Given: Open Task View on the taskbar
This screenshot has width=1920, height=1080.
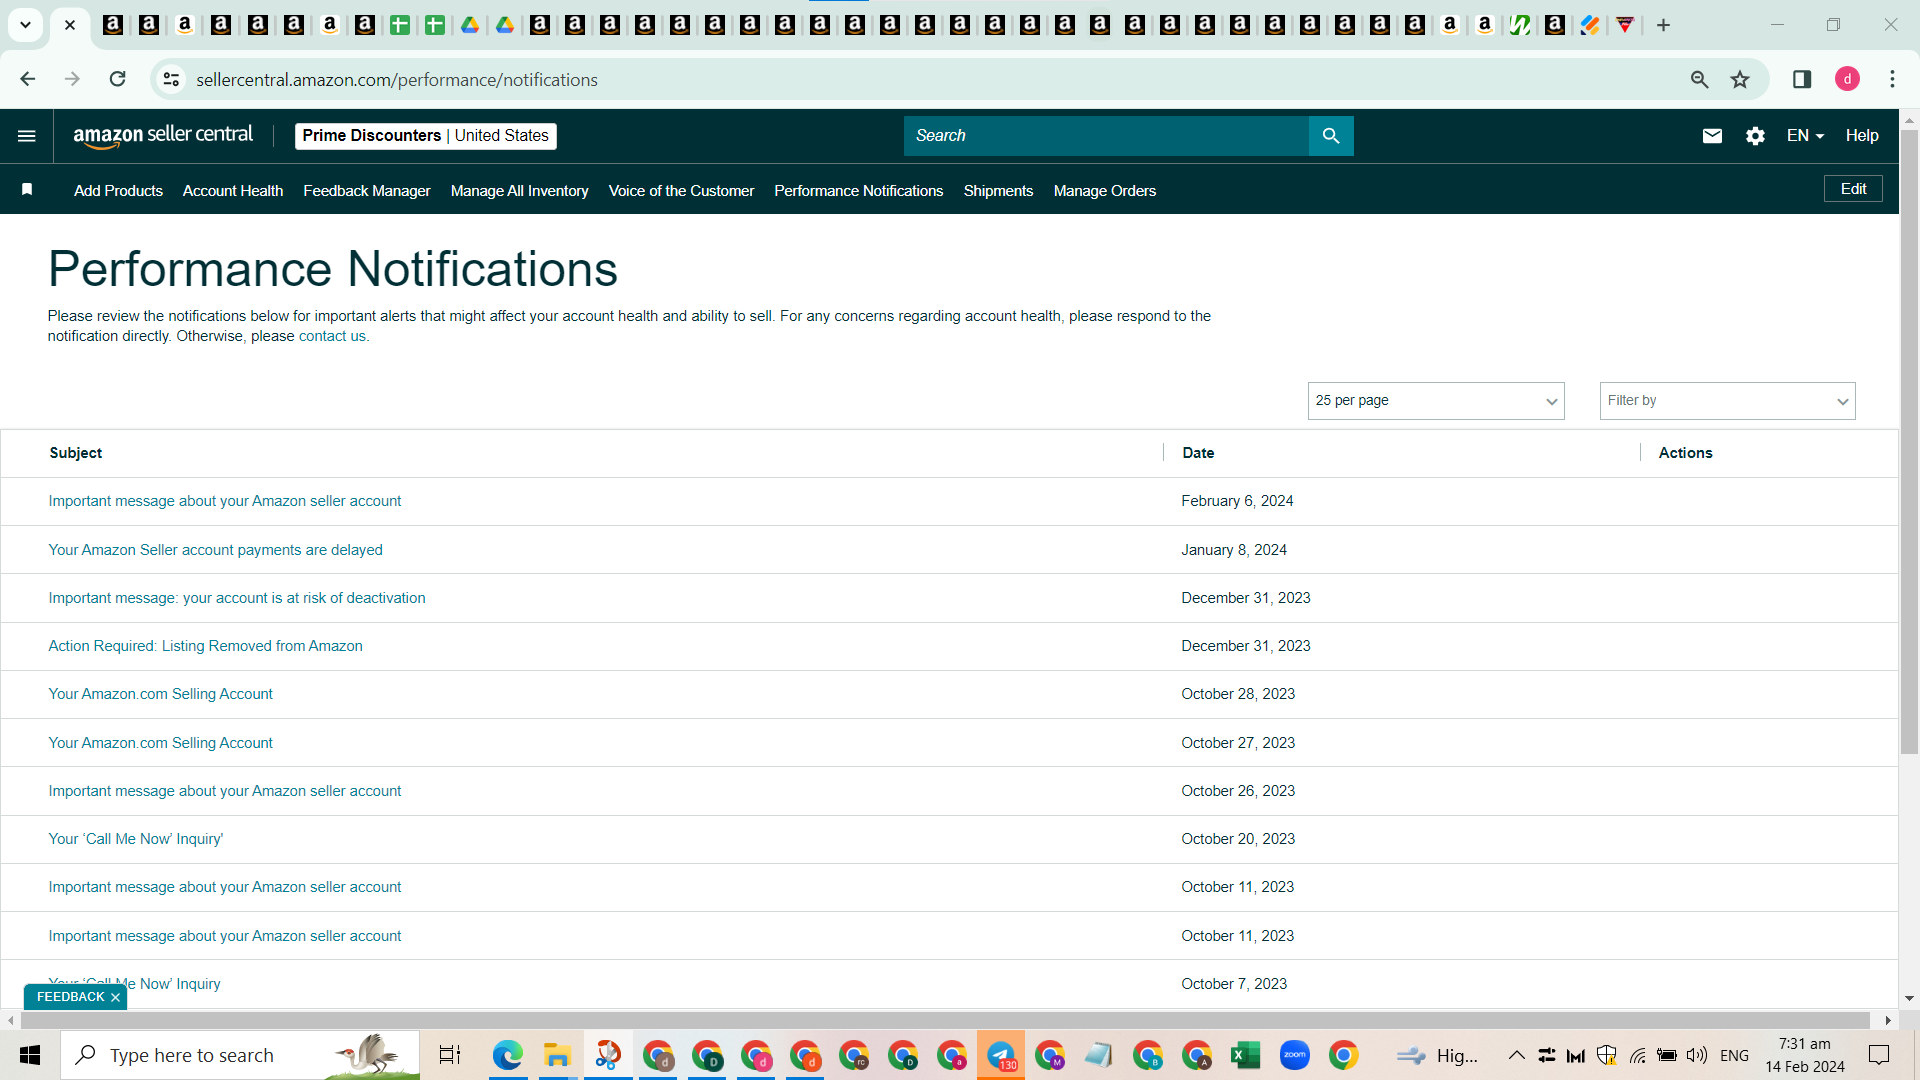Looking at the screenshot, I should [450, 1055].
